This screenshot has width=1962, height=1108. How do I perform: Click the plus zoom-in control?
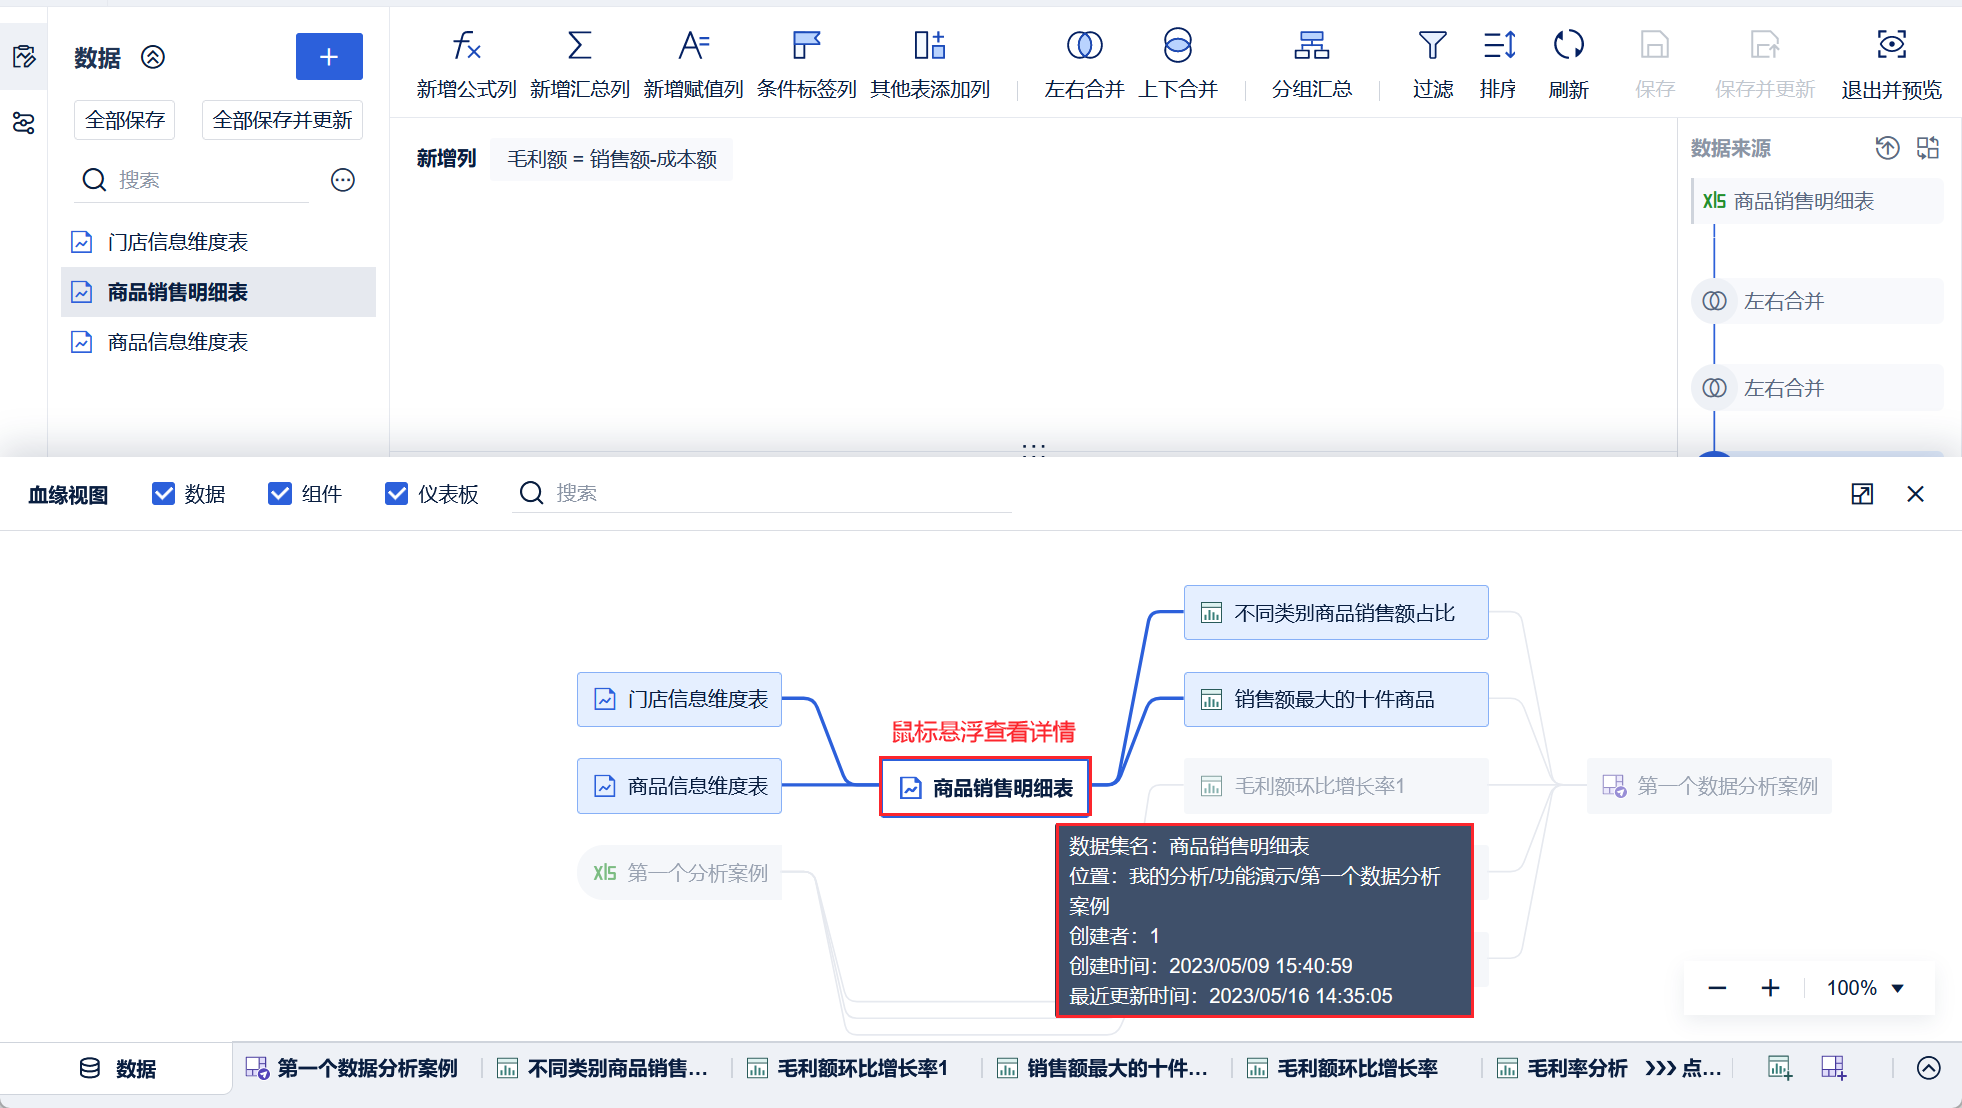(1770, 988)
